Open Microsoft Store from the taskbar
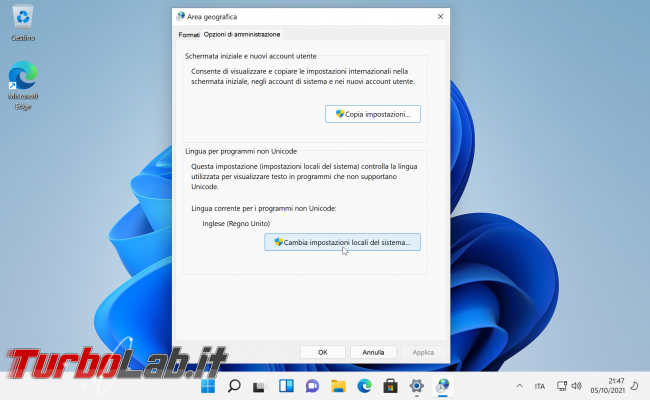650x400 pixels. coord(390,386)
